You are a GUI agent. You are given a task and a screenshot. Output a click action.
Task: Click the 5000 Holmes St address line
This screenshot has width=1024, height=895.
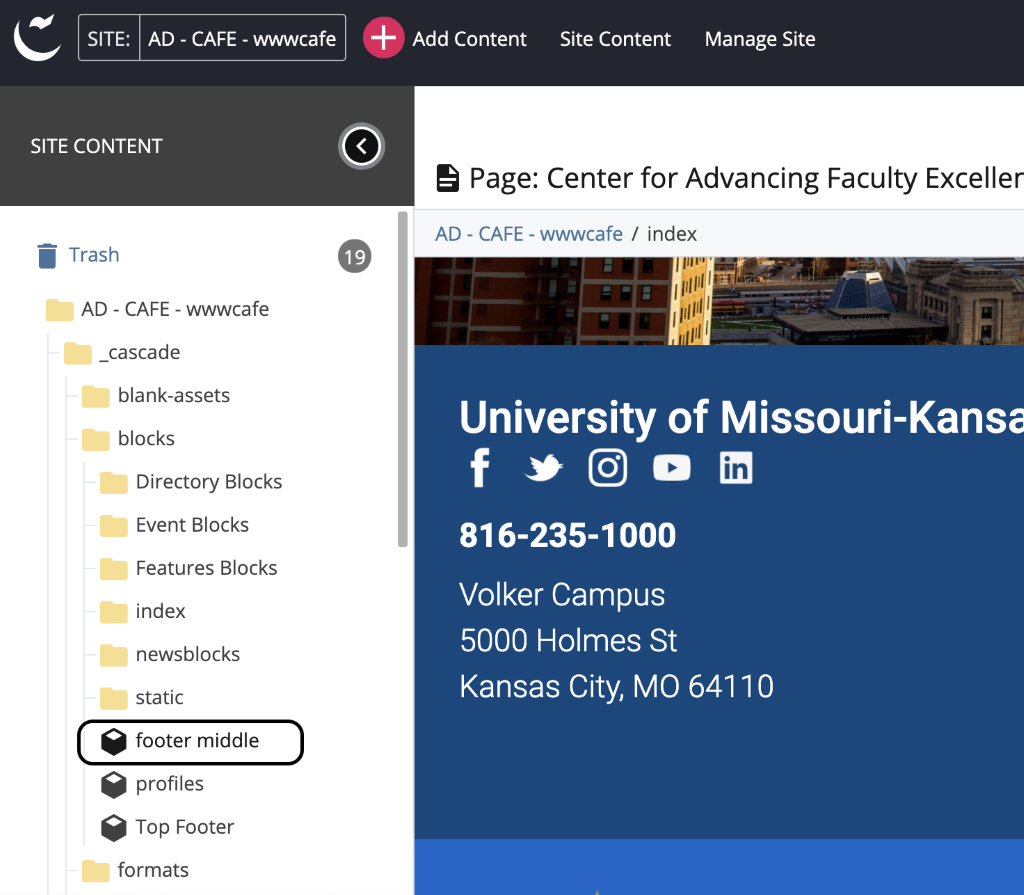(x=568, y=641)
